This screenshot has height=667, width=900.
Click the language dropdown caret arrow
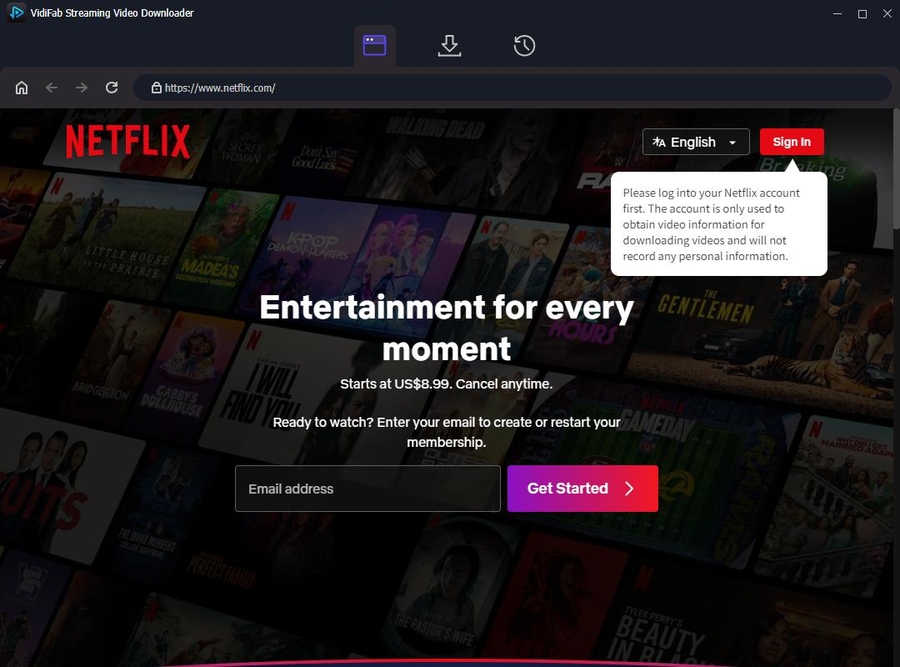point(732,142)
